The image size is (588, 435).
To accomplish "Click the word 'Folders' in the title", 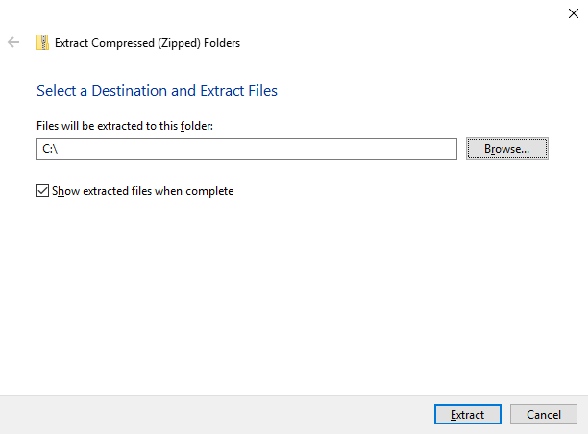I will tap(222, 43).
